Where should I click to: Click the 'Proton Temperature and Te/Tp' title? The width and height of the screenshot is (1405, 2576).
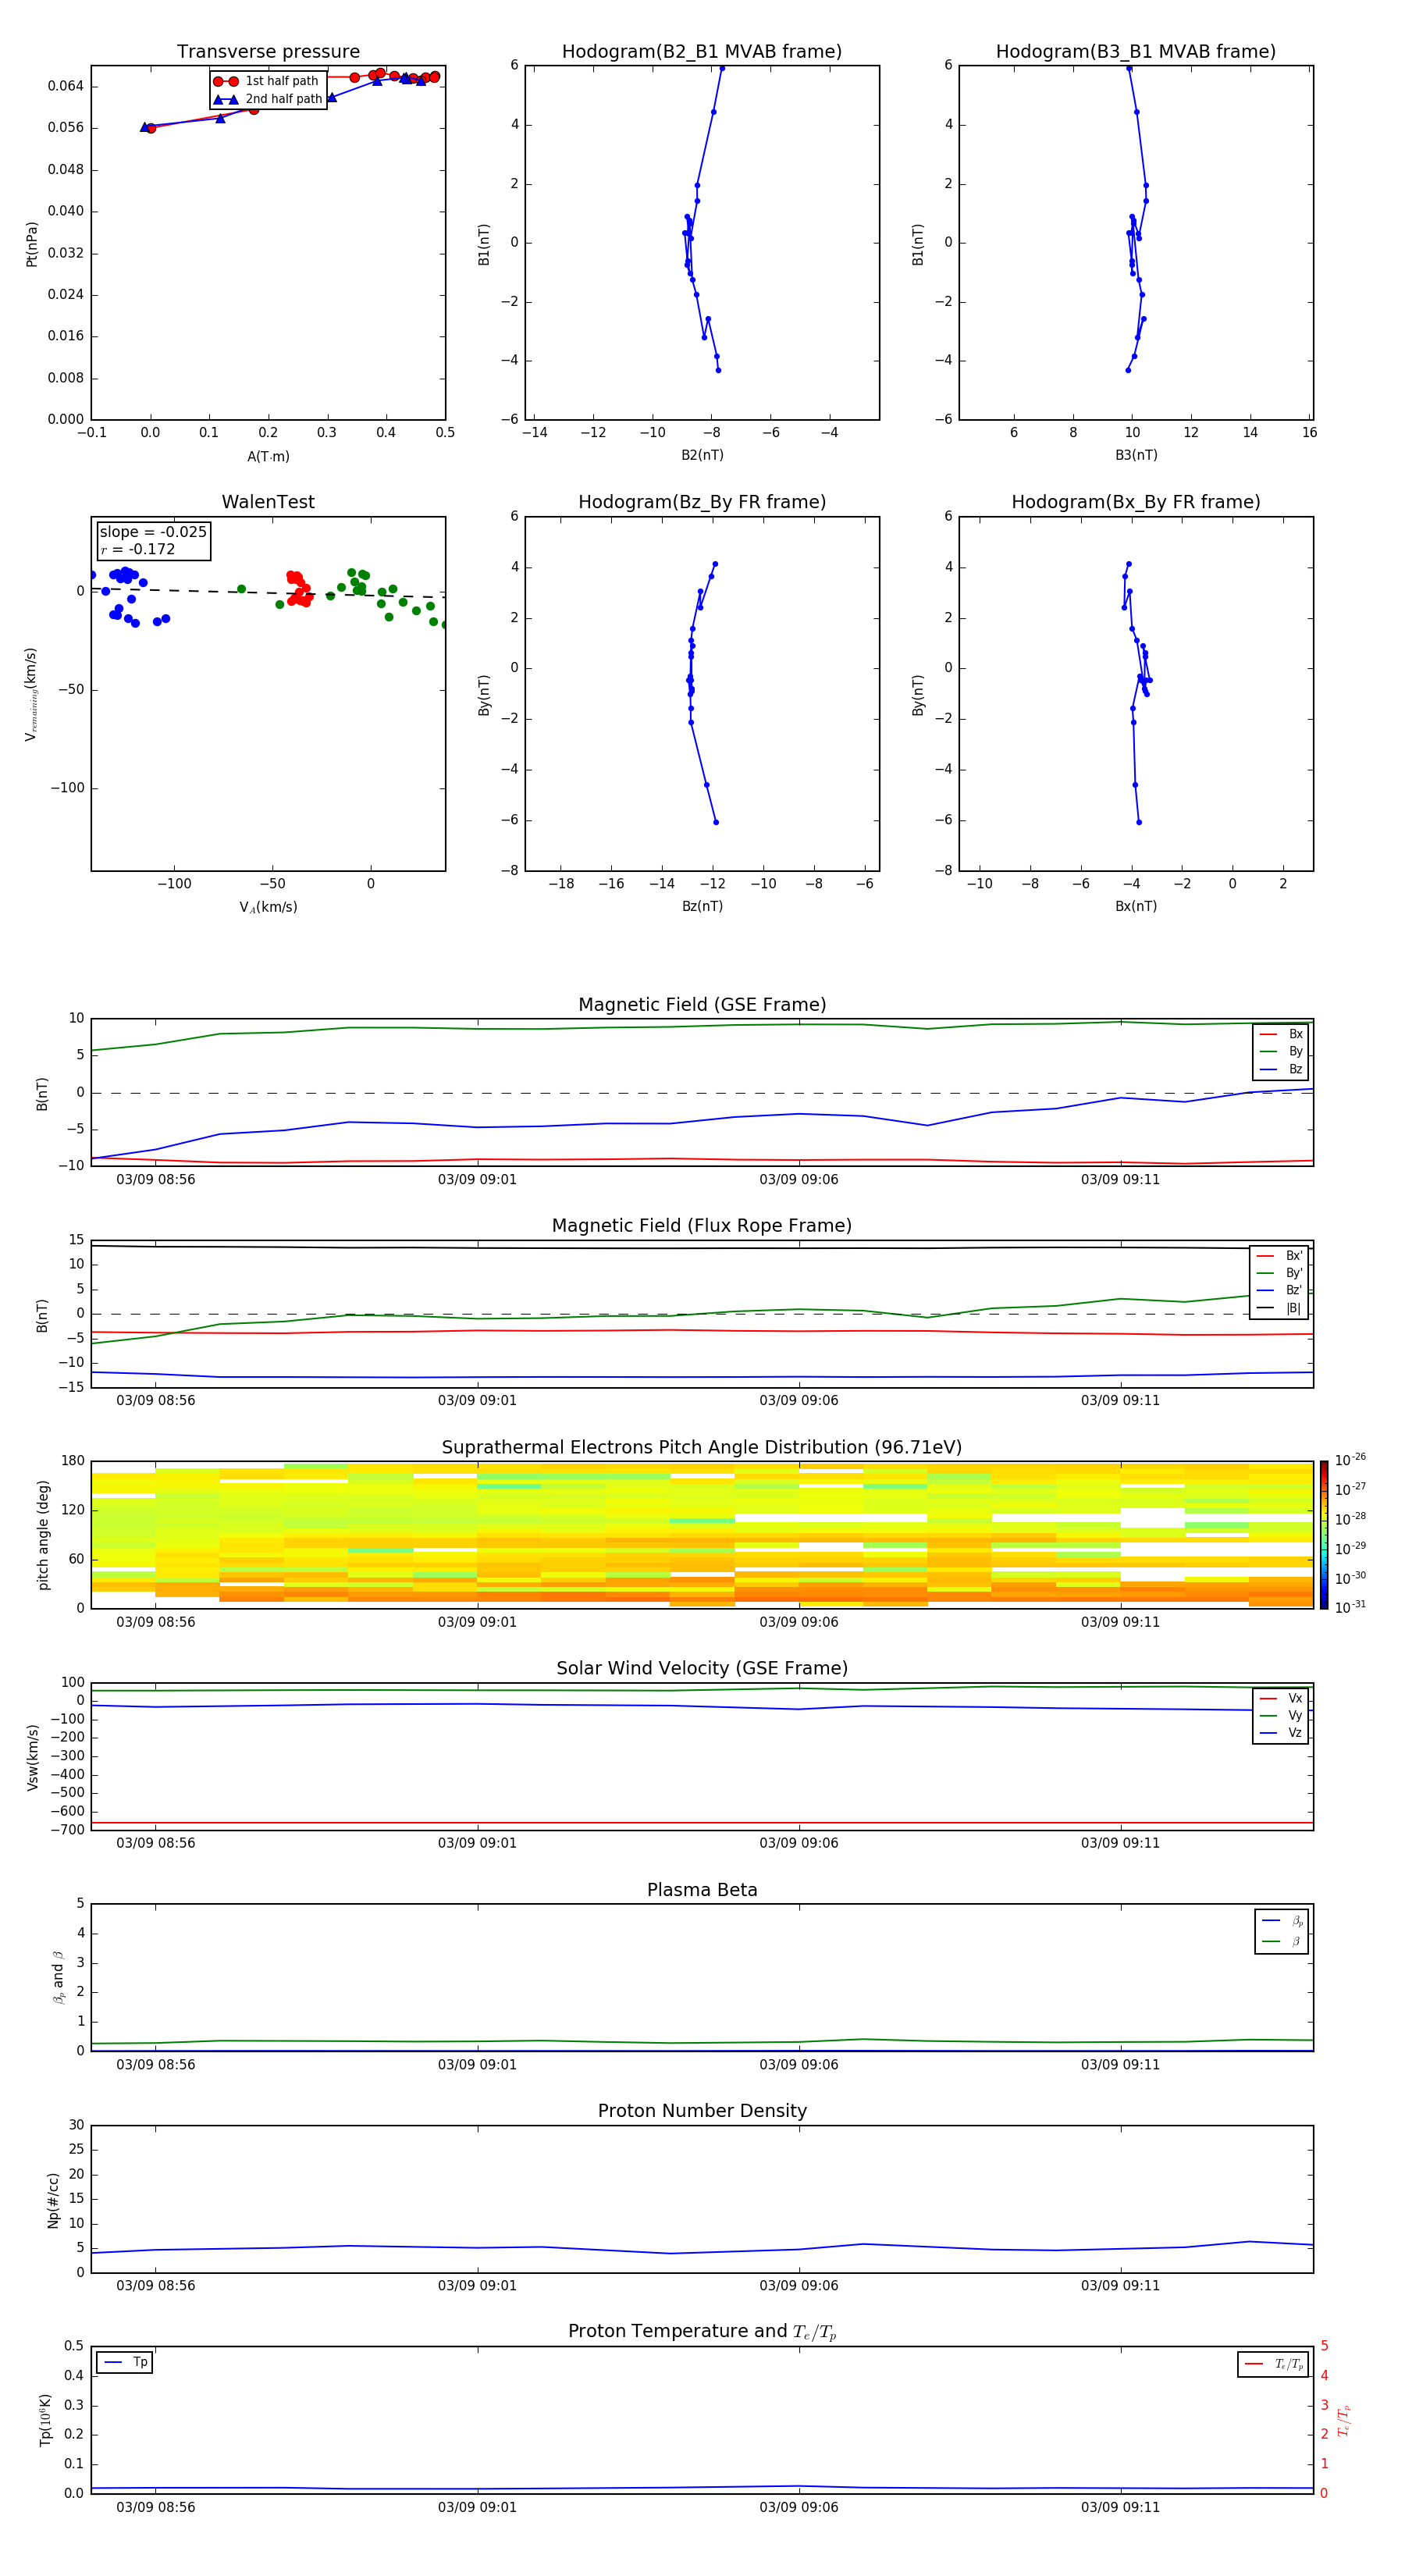[x=702, y=2332]
